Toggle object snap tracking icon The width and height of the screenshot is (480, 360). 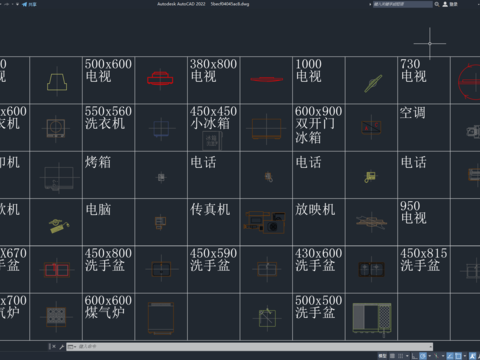pyautogui.click(x=450, y=356)
